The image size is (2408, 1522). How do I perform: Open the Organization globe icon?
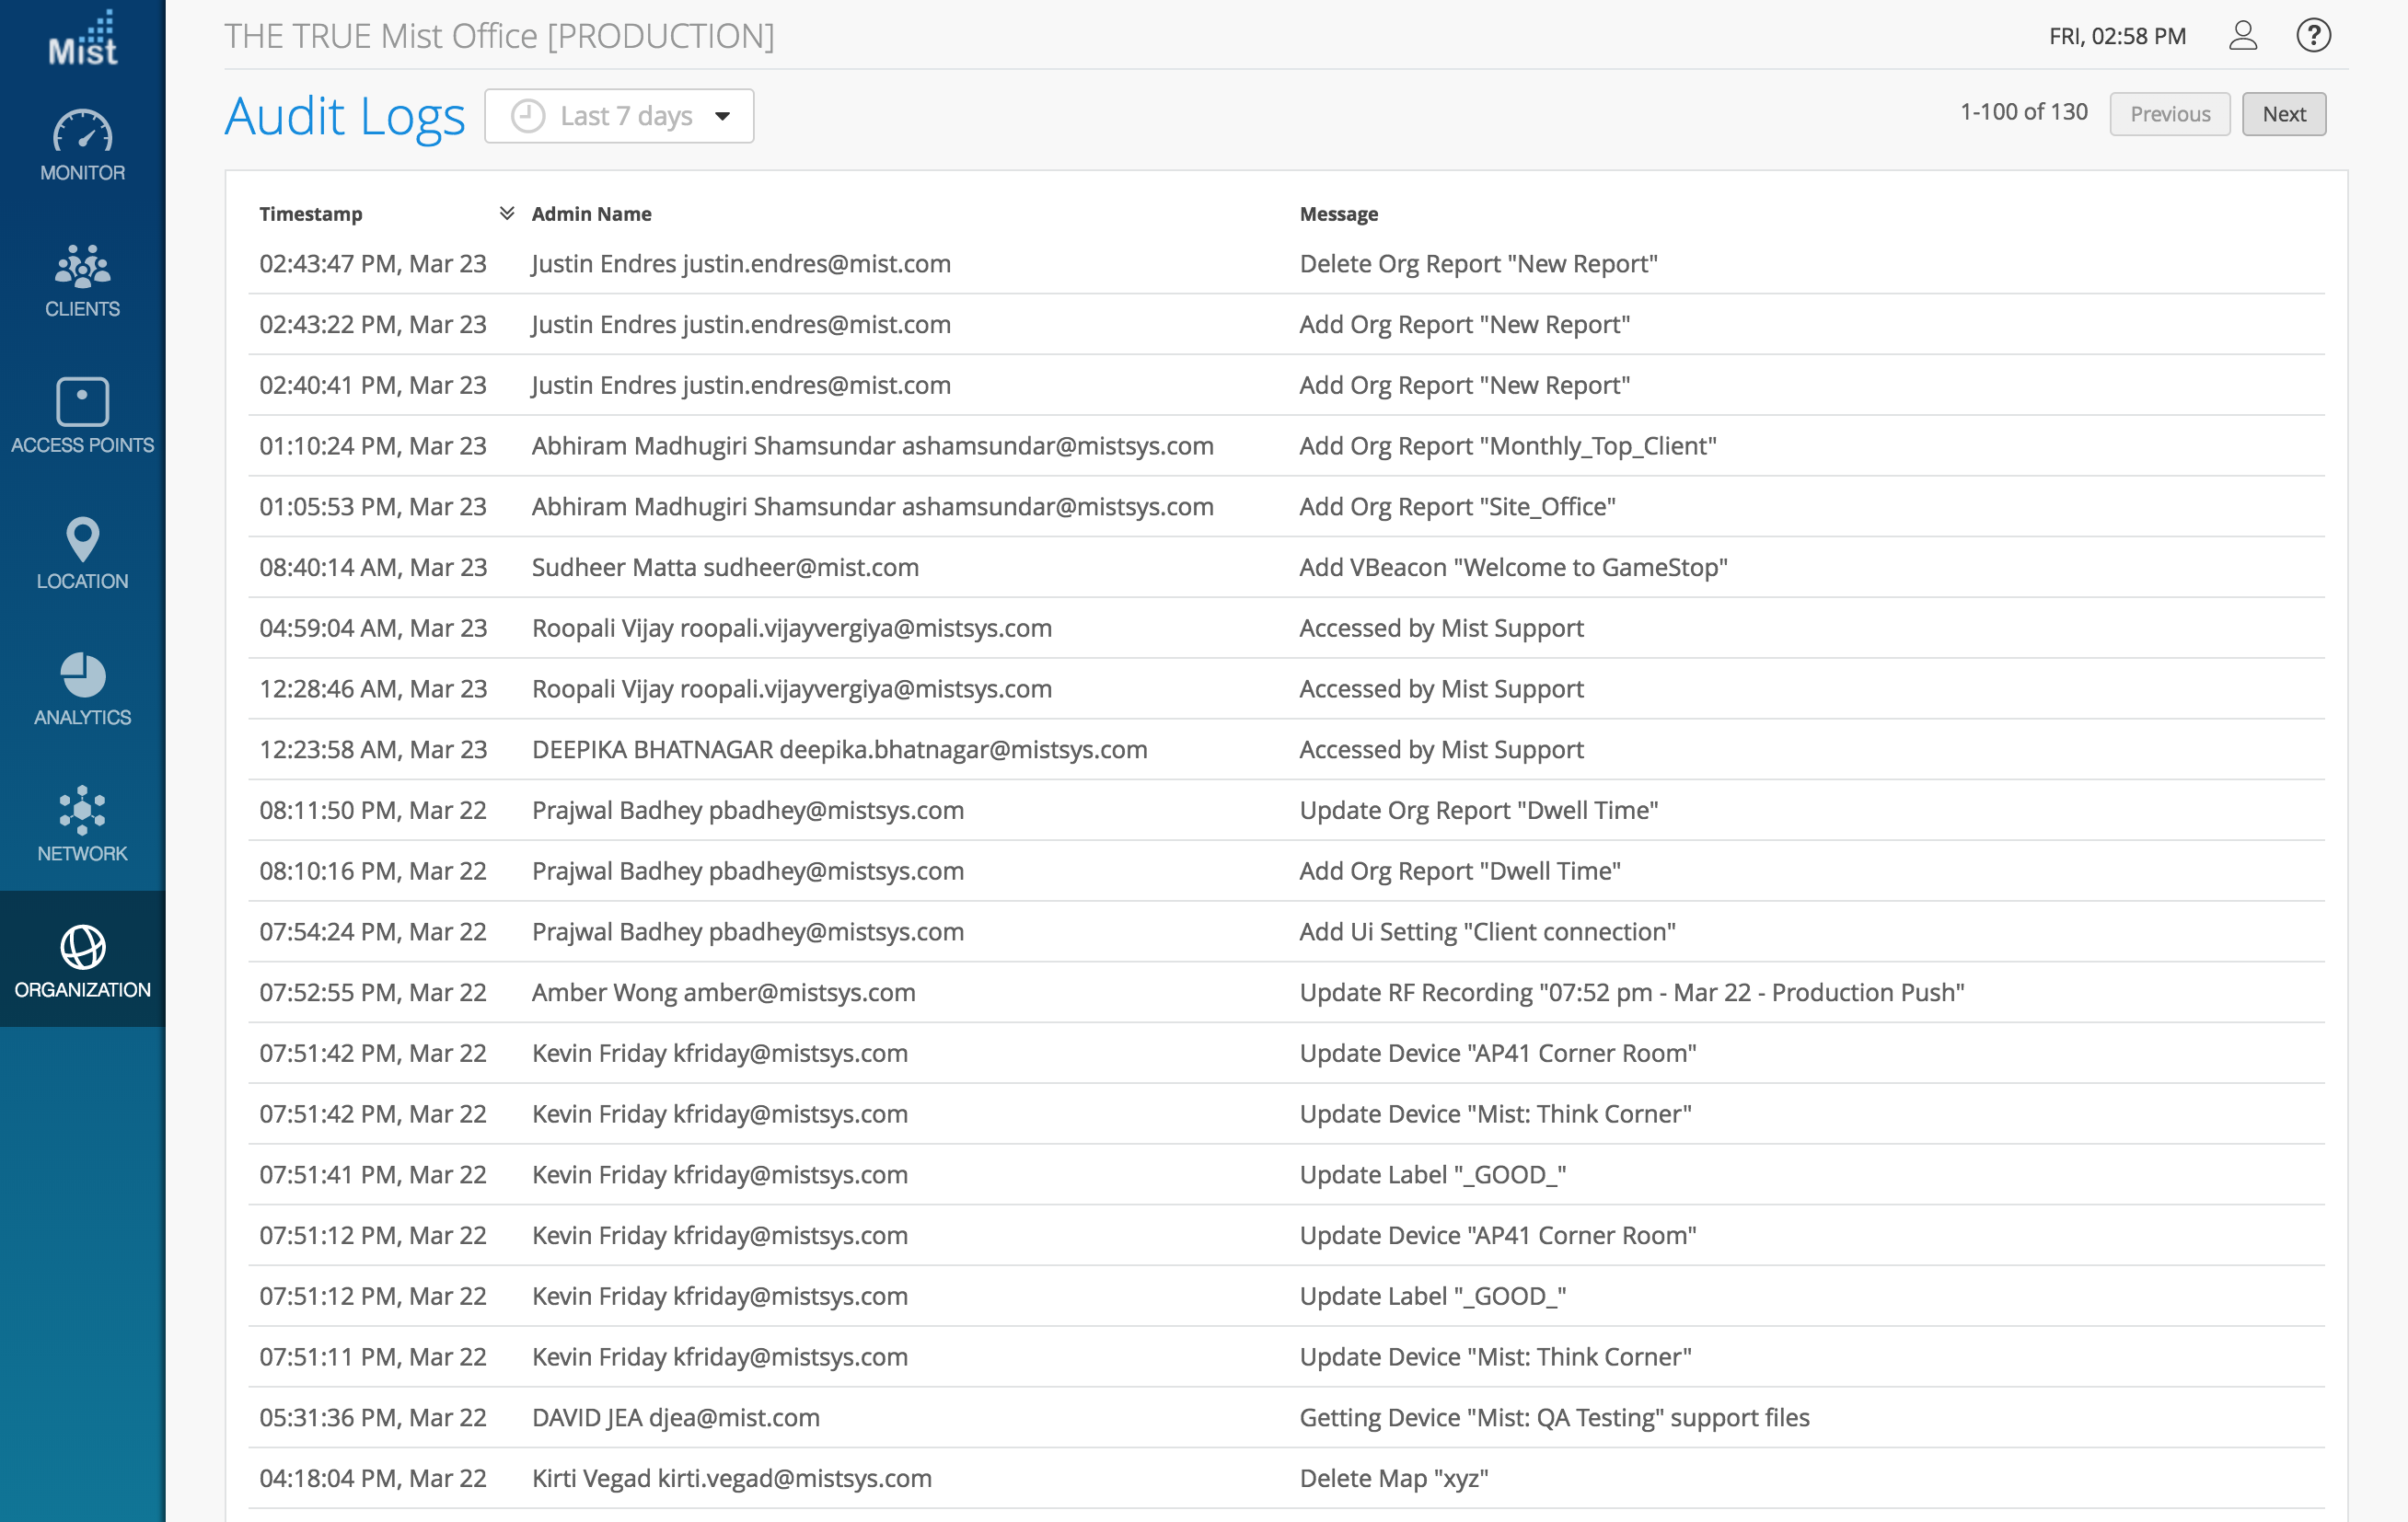pyautogui.click(x=83, y=947)
